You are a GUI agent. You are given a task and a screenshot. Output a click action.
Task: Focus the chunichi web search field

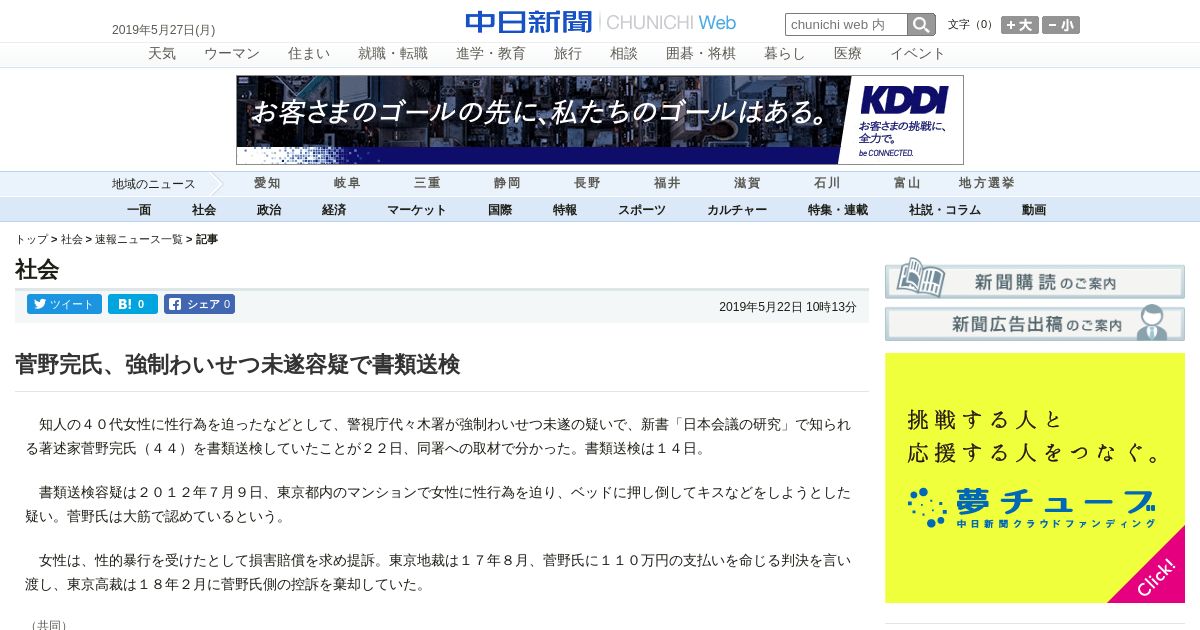846,25
